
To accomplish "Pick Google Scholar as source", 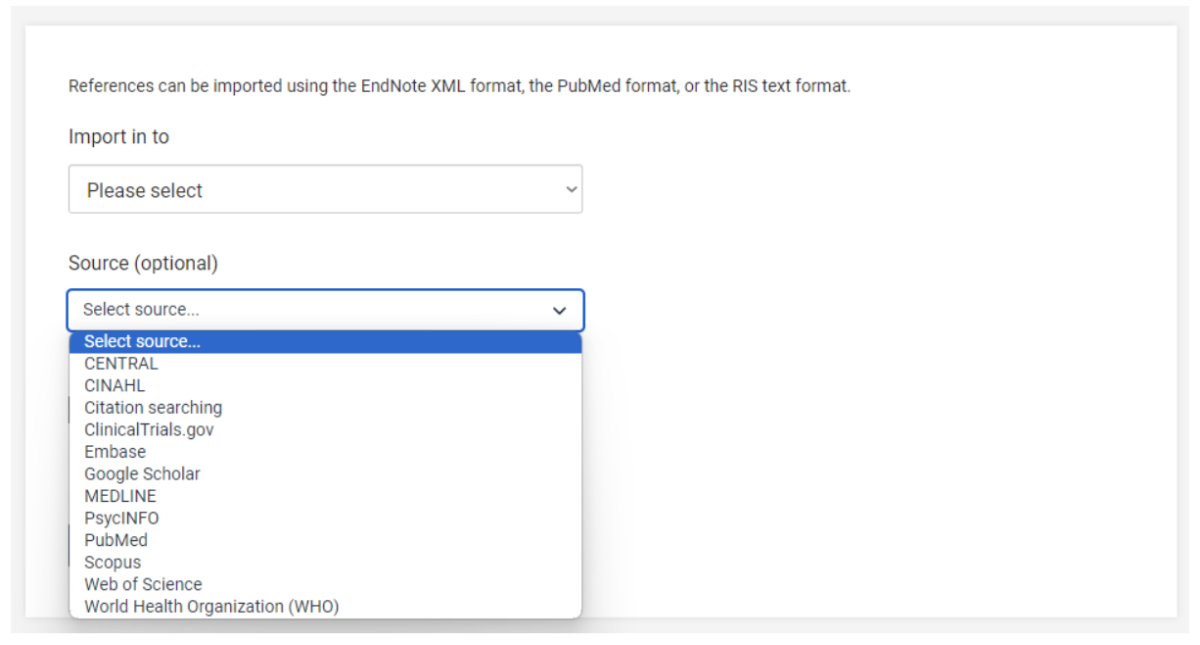I will [142, 474].
